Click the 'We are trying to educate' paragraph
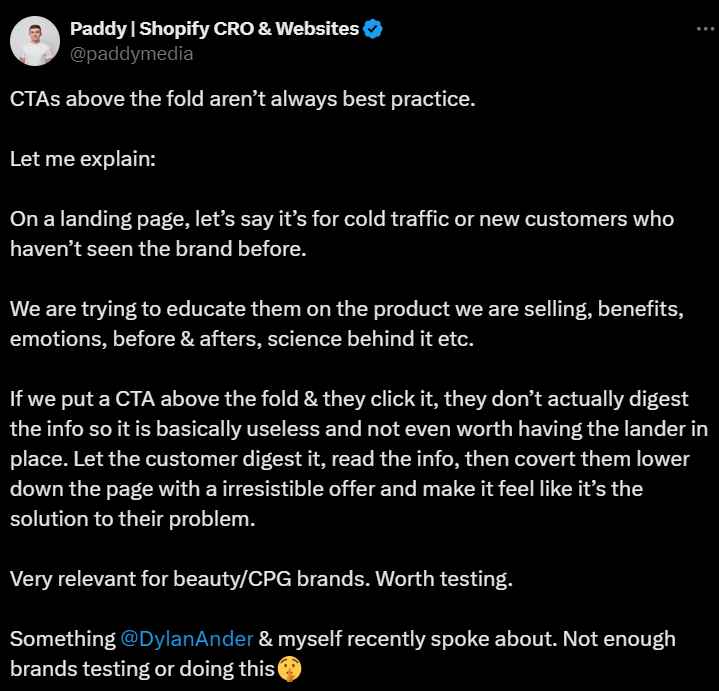 [x=347, y=324]
